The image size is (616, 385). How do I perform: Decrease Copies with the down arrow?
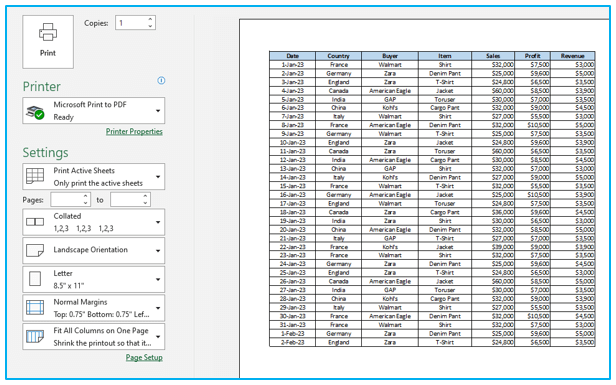(150, 26)
